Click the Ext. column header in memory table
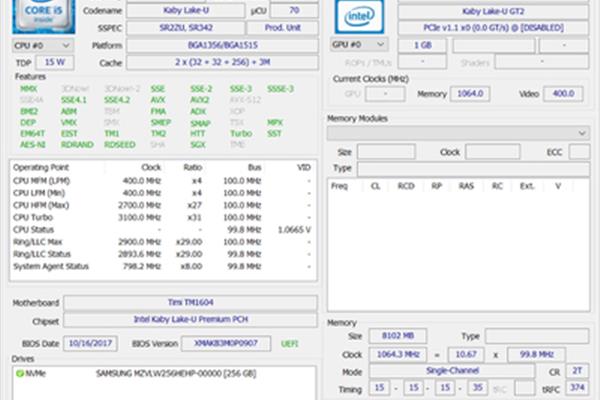The height and width of the screenshot is (400, 600). (x=527, y=186)
